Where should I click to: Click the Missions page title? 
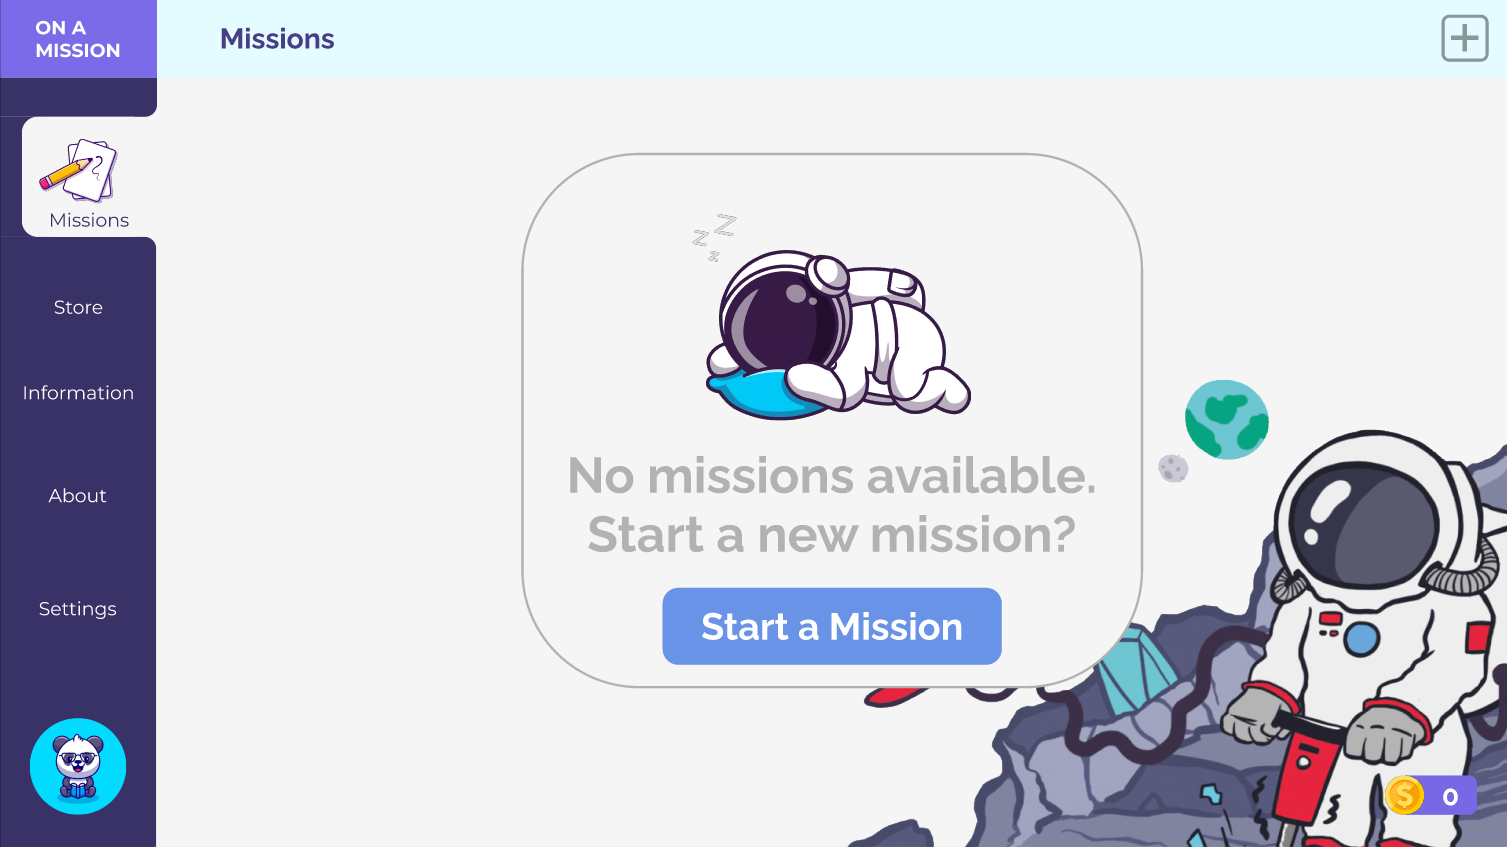277,39
